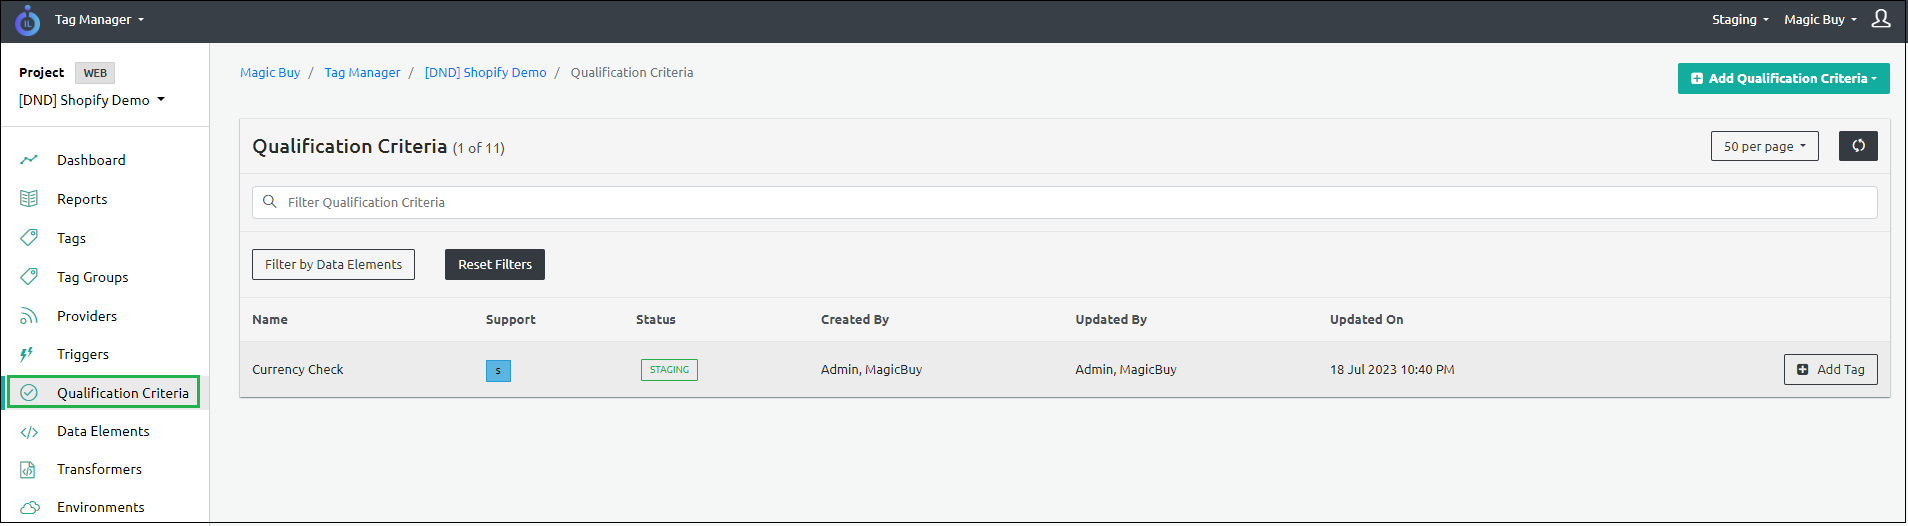Click the Providers feed icon

(x=29, y=316)
